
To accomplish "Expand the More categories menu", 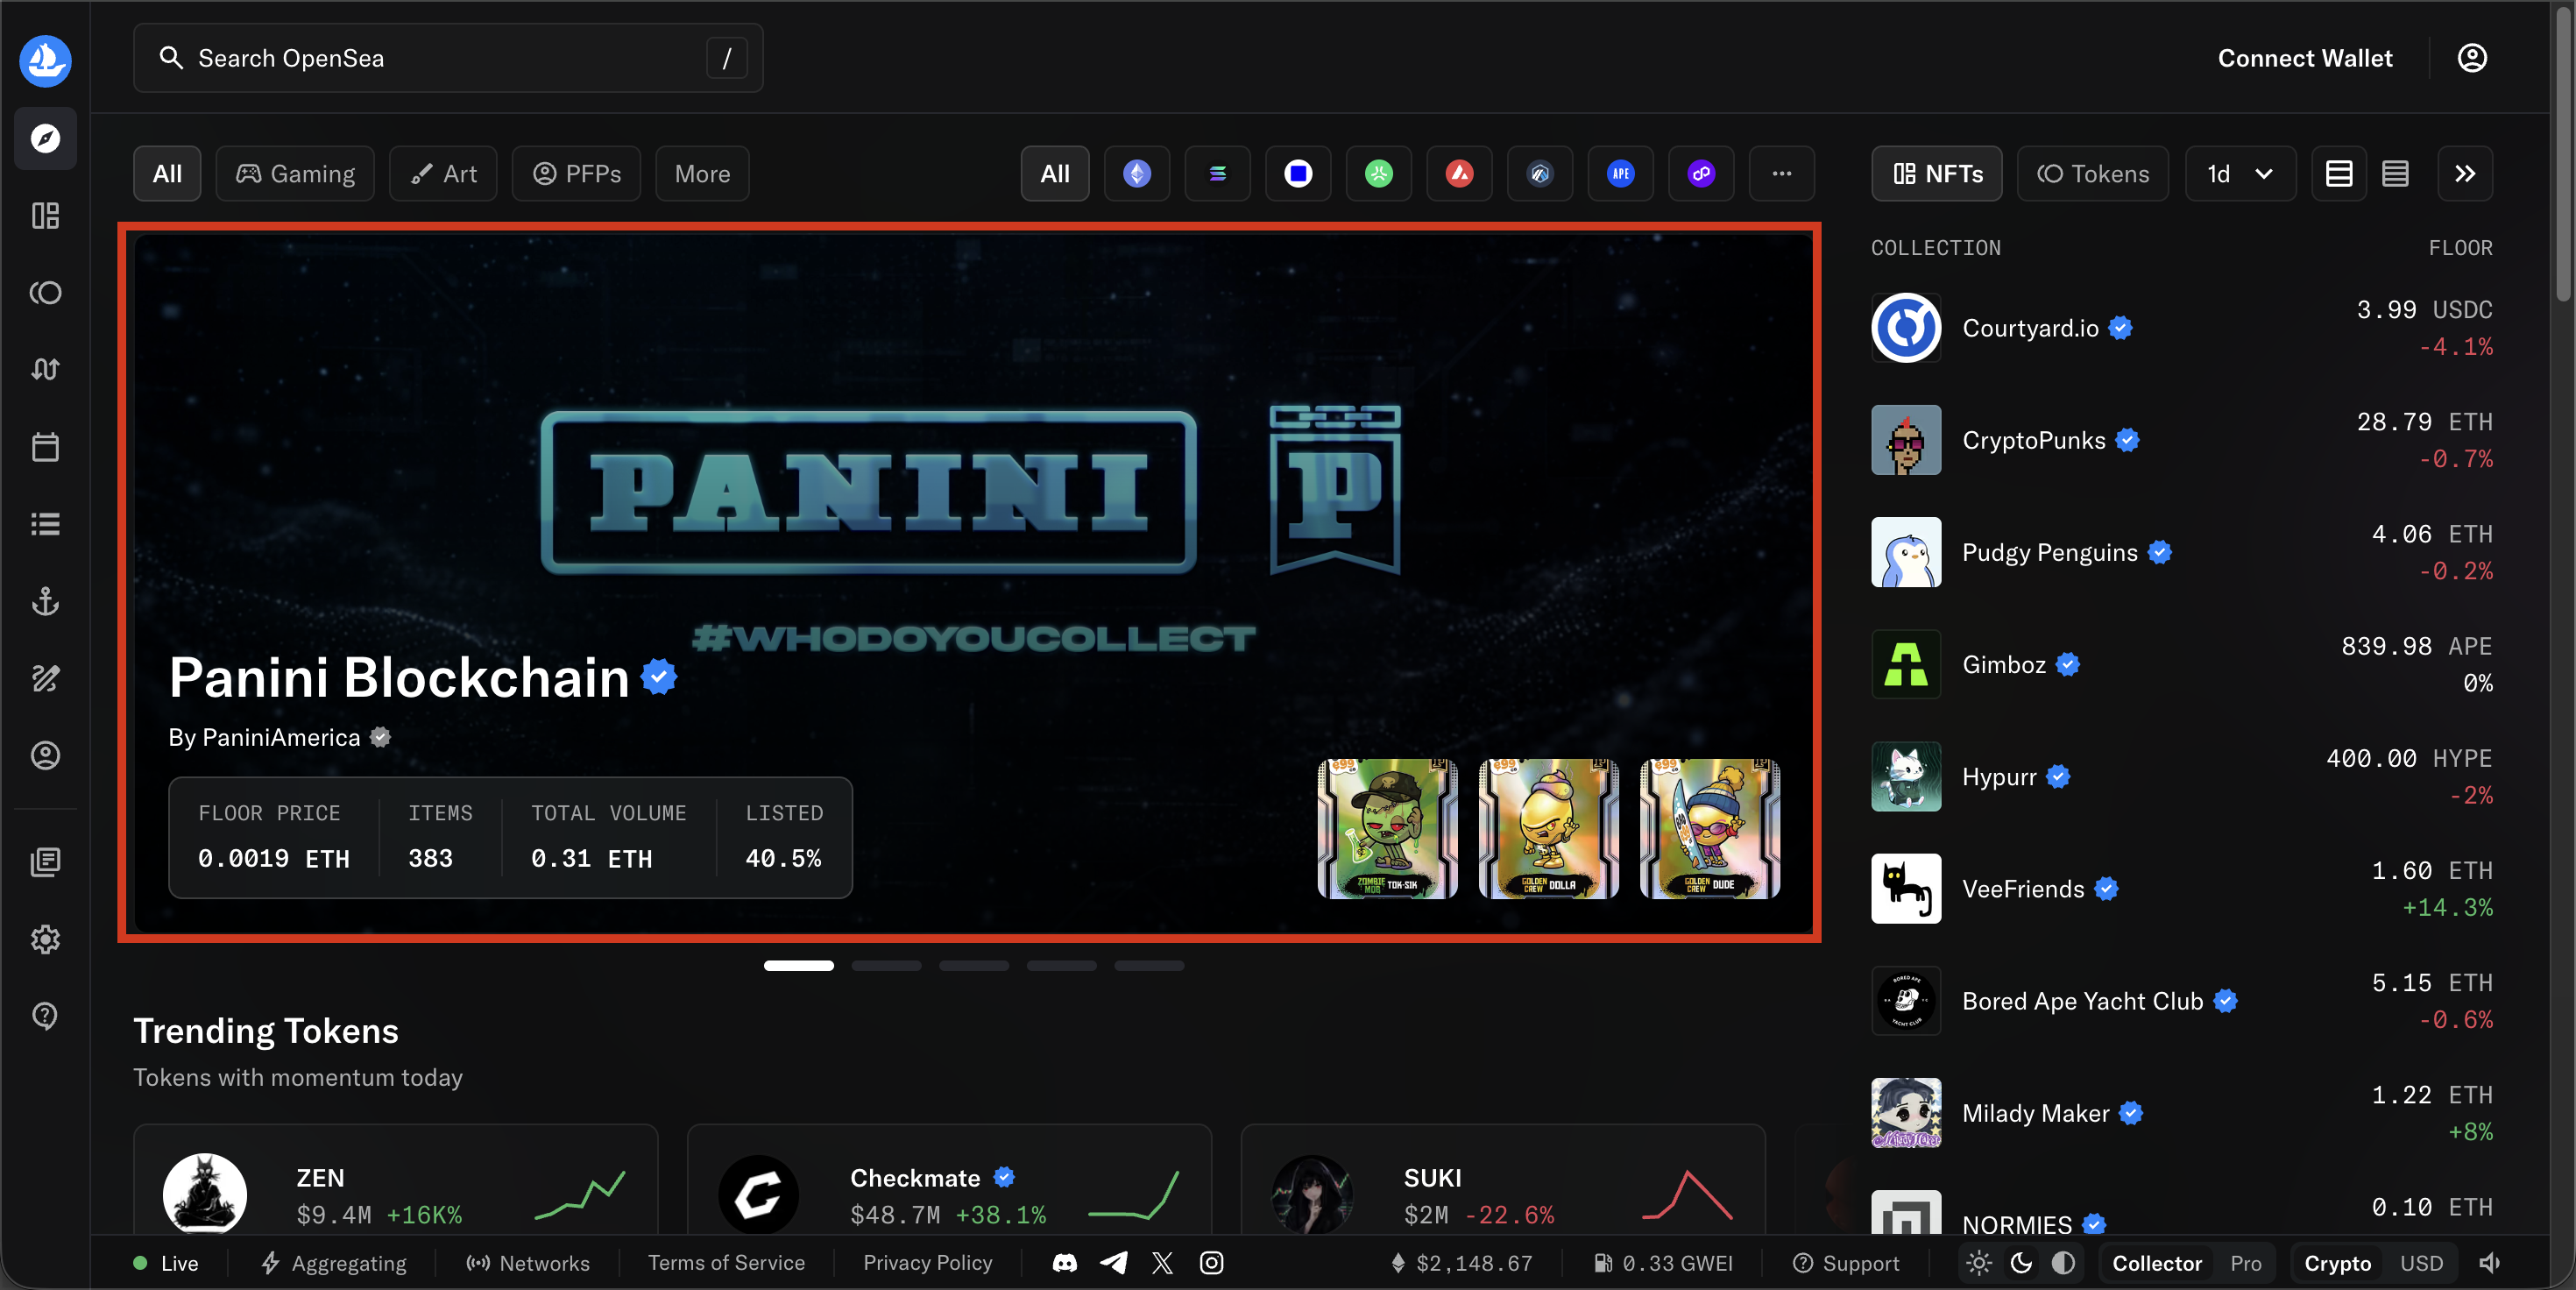I will 701,173.
